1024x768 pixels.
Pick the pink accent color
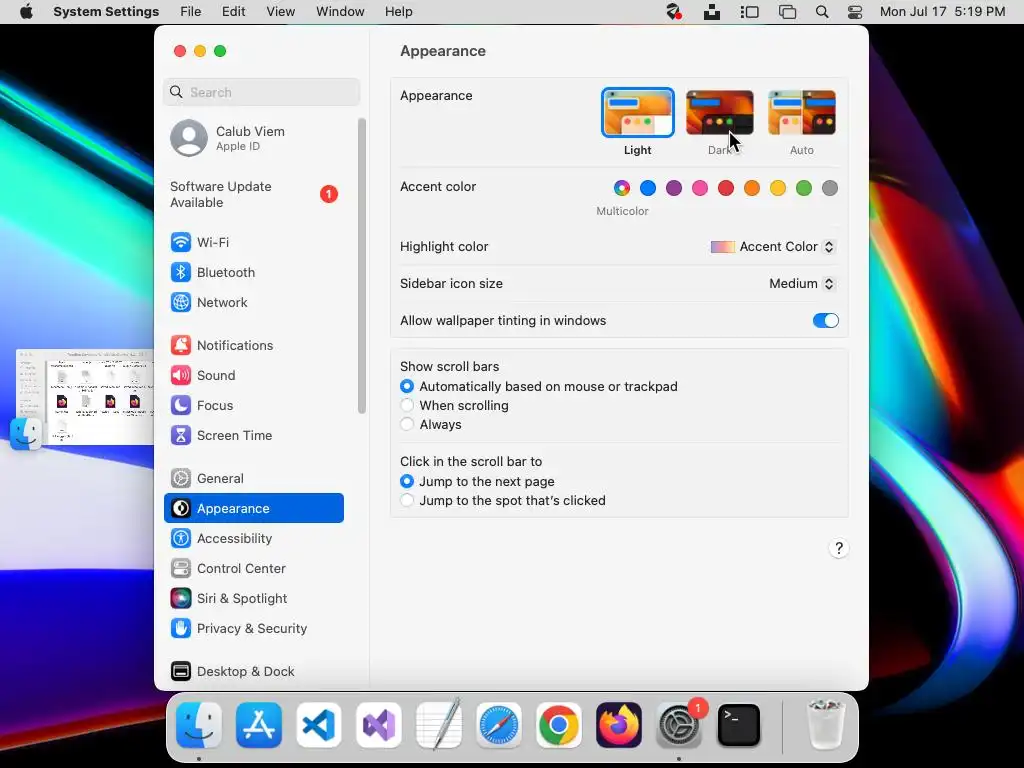[x=699, y=188]
